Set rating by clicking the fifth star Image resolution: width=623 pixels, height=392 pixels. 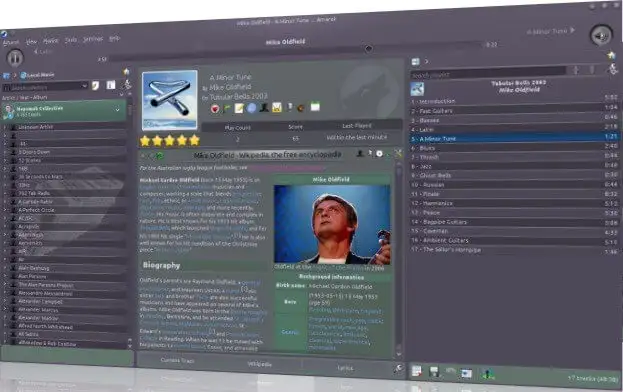194,140
